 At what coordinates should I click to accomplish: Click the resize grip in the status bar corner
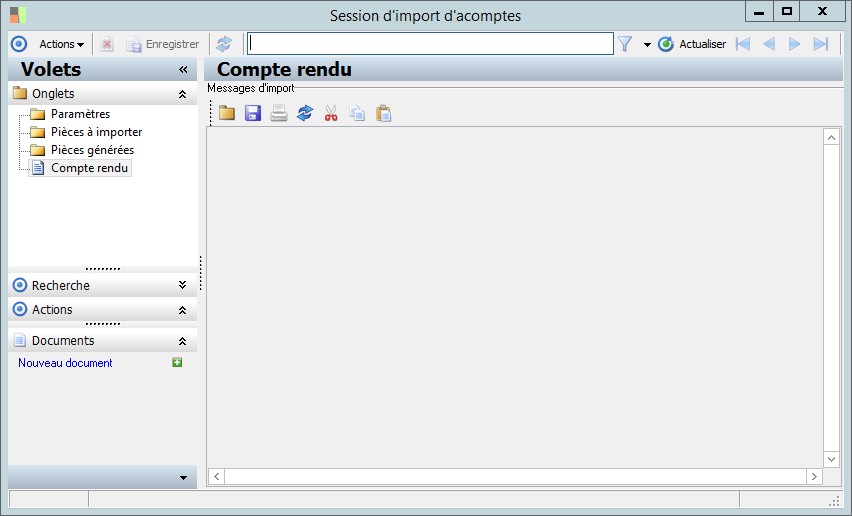tap(834, 500)
